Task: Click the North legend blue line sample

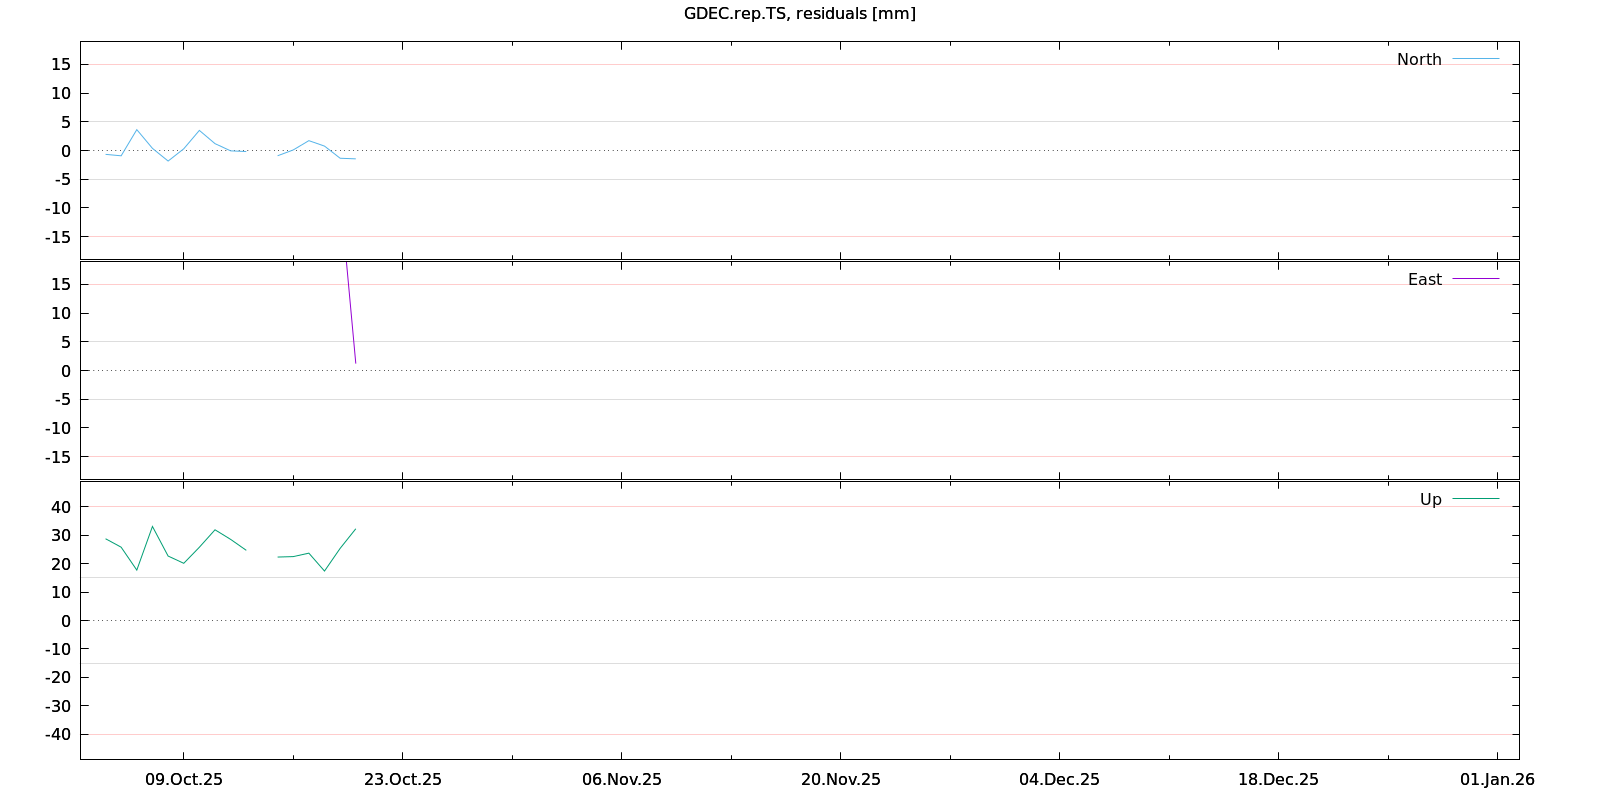Action: (x=1475, y=59)
